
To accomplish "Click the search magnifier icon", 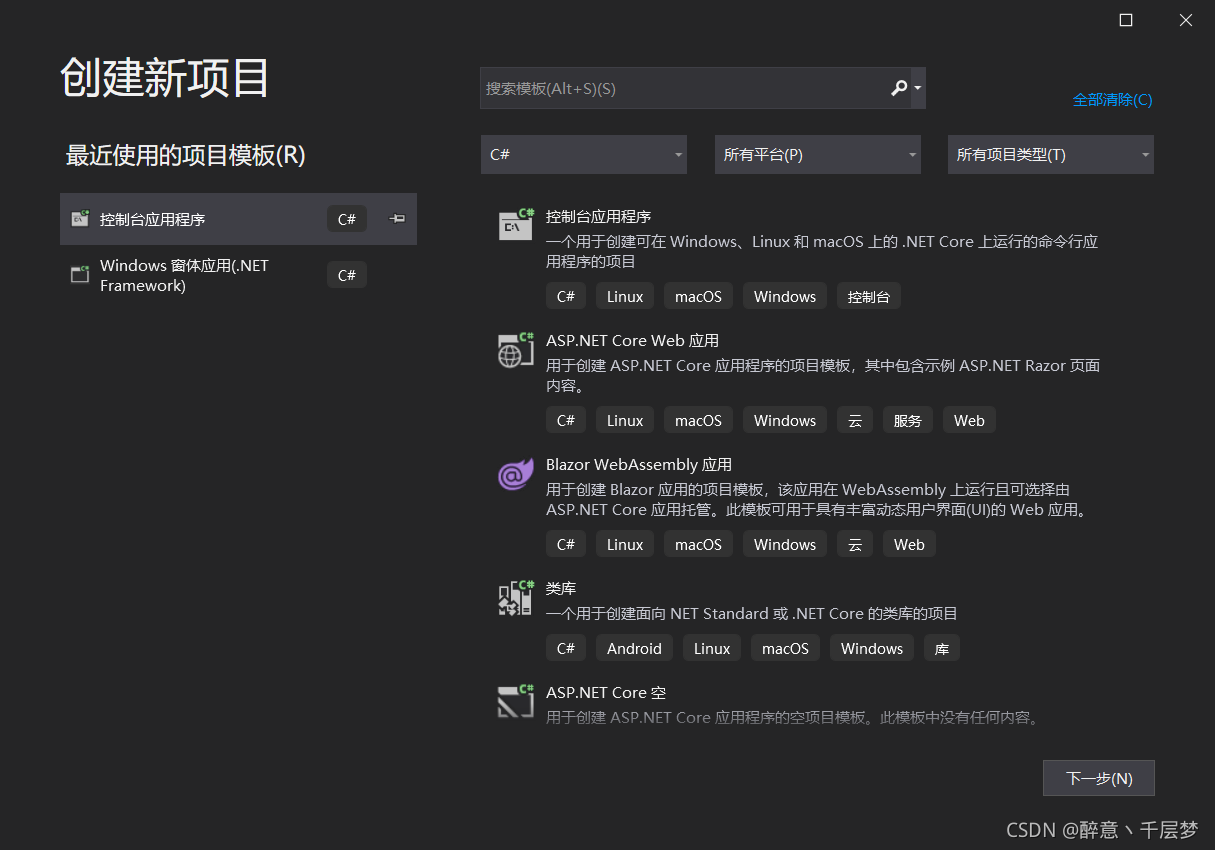I will click(899, 88).
